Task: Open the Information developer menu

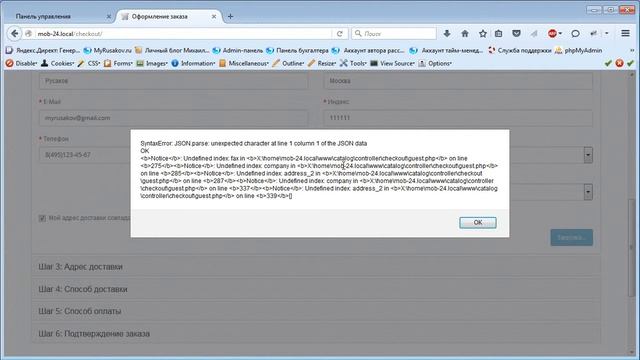Action: point(193,63)
